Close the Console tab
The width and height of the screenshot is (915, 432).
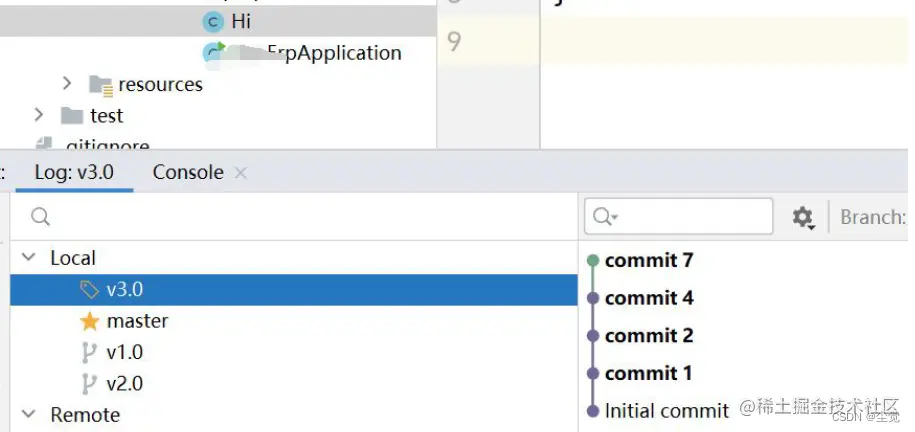[x=240, y=172]
